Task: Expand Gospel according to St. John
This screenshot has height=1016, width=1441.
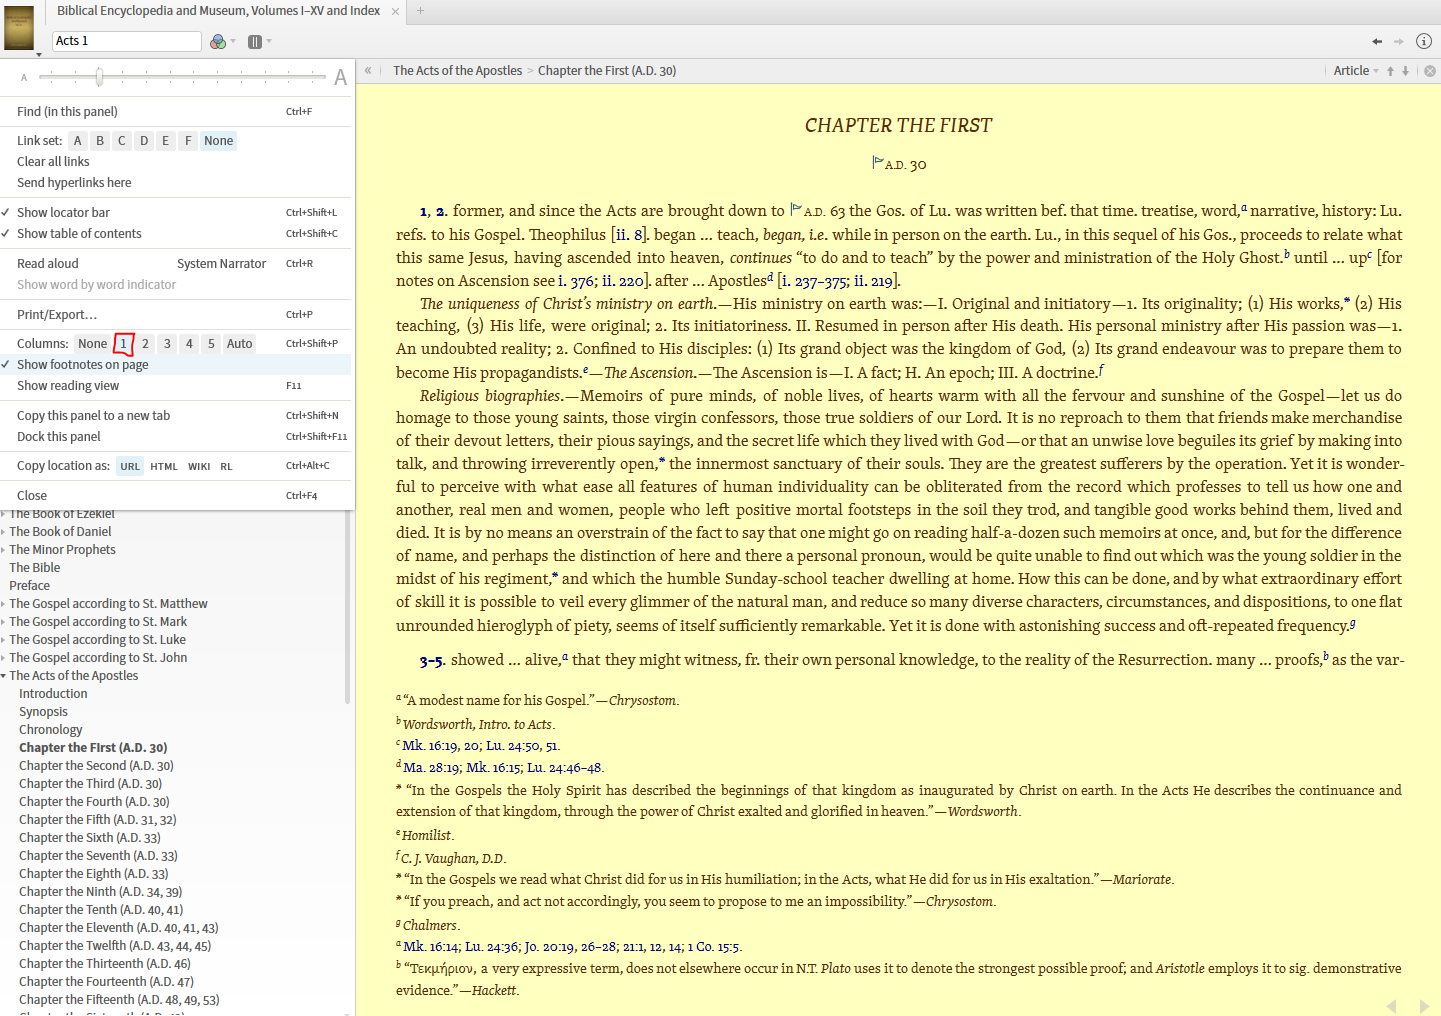Action: pos(4,658)
